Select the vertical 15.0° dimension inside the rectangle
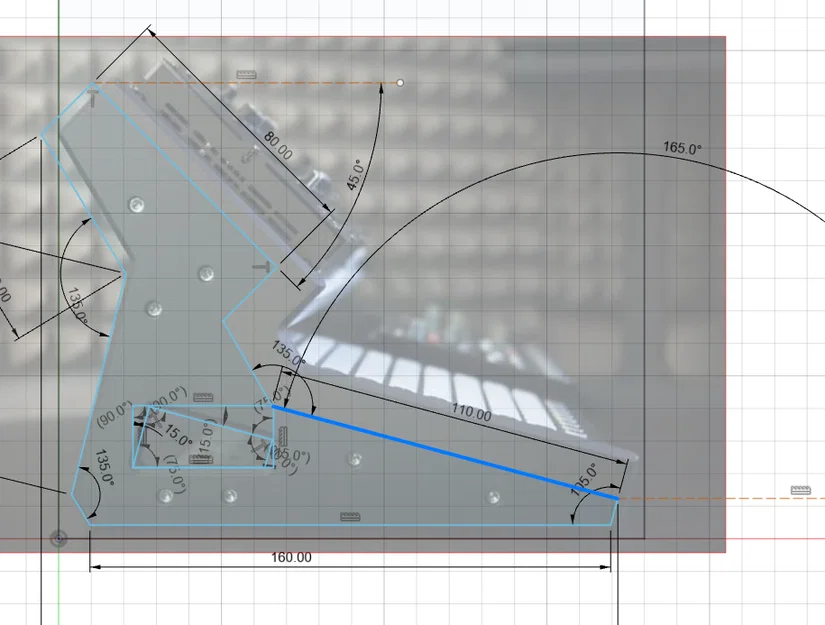 (x=205, y=437)
